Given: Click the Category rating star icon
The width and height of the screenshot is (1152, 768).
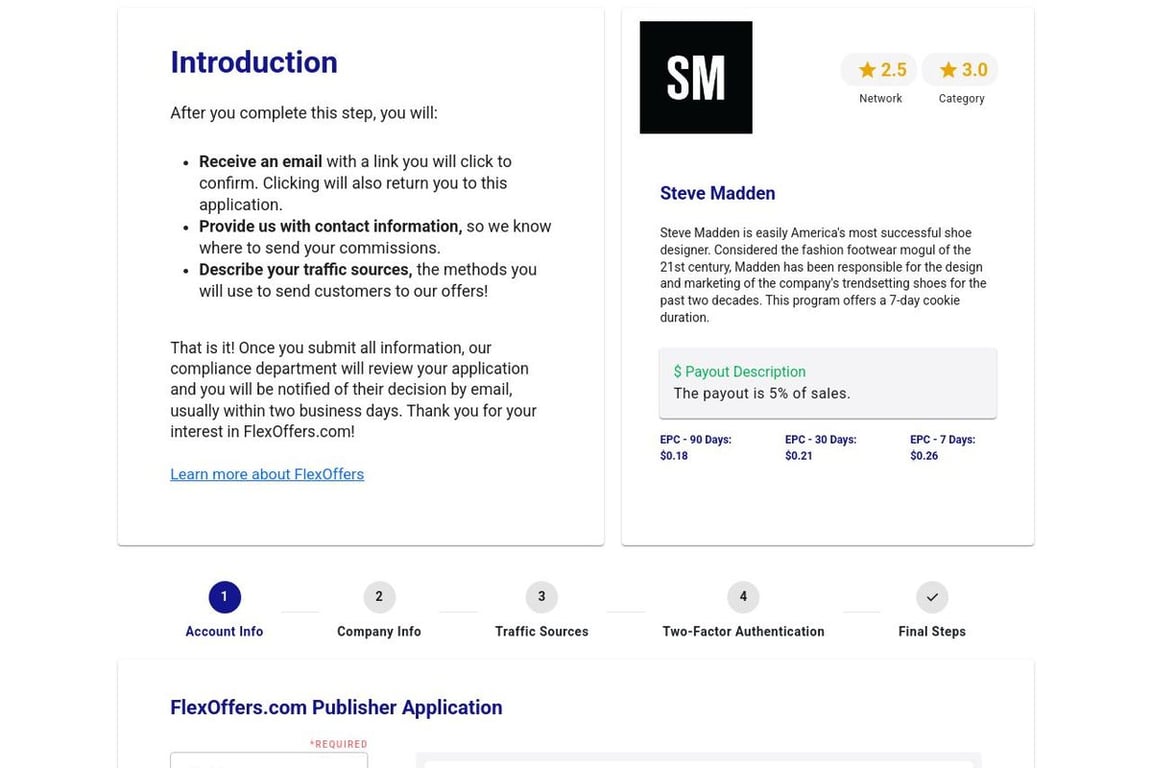Looking at the screenshot, I should click(948, 70).
